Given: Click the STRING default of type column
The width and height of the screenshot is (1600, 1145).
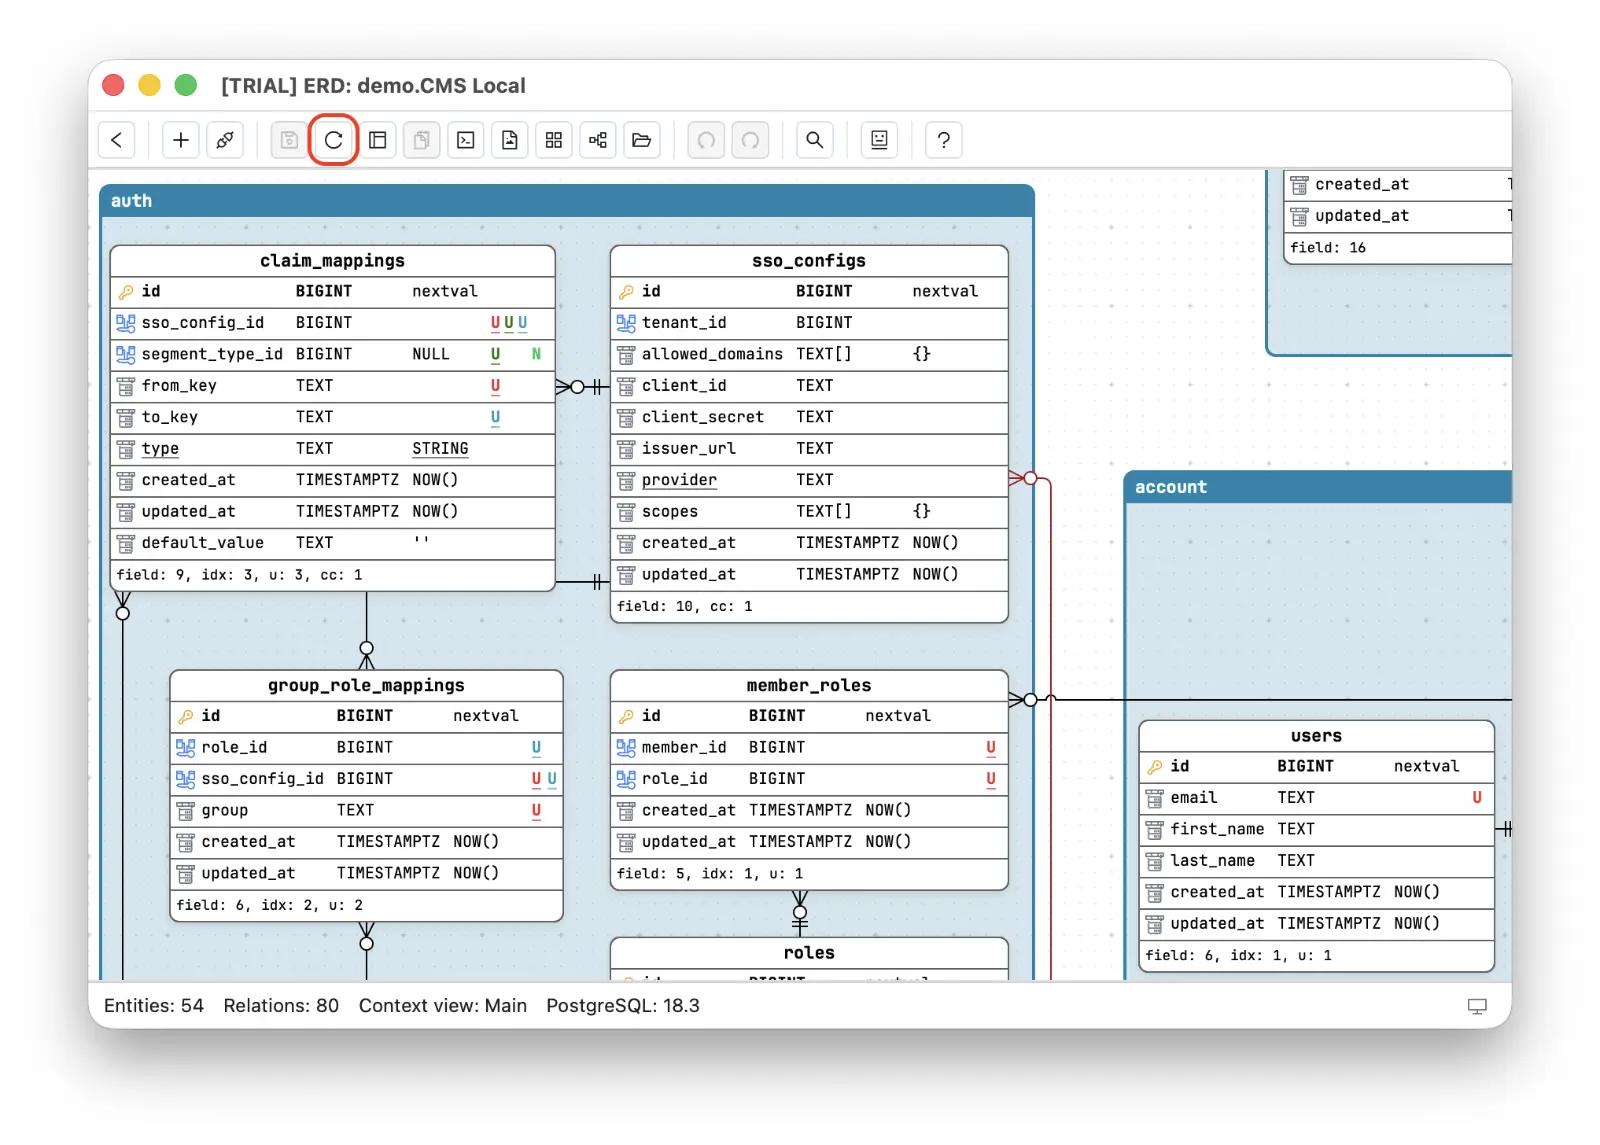Looking at the screenshot, I should click(x=440, y=449).
